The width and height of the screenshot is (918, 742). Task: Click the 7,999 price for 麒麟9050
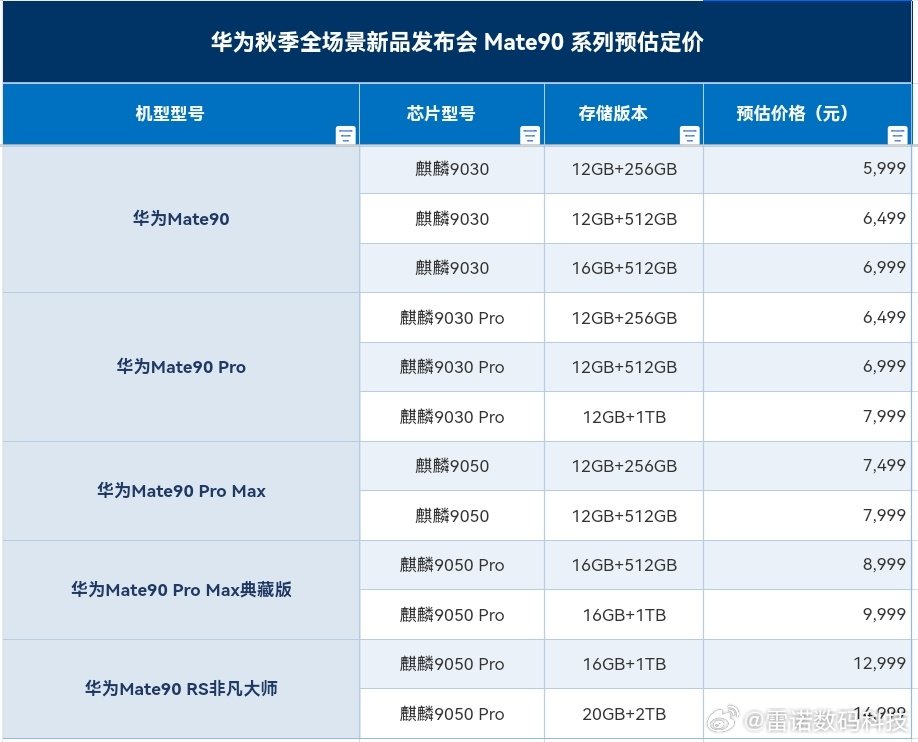808,516
